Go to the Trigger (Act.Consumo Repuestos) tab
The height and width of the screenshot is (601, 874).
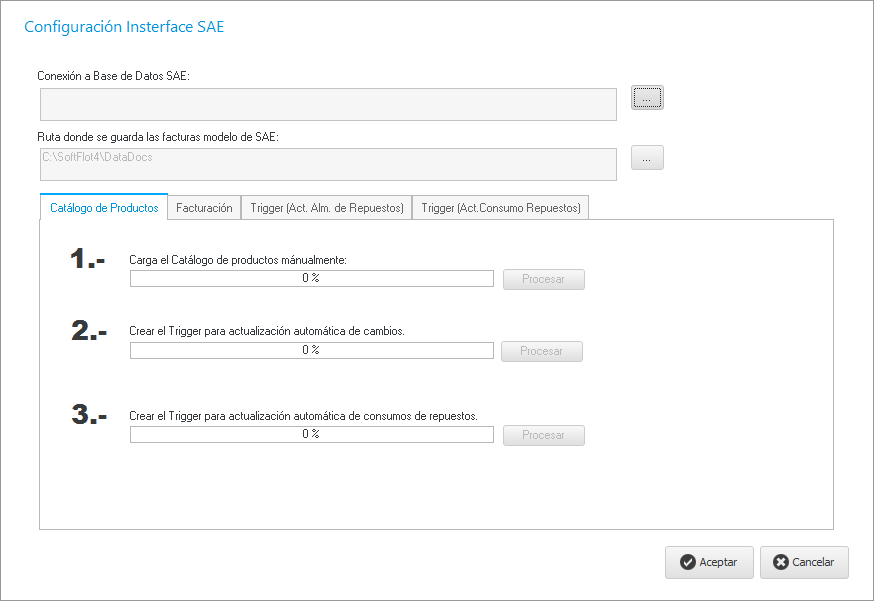(500, 208)
